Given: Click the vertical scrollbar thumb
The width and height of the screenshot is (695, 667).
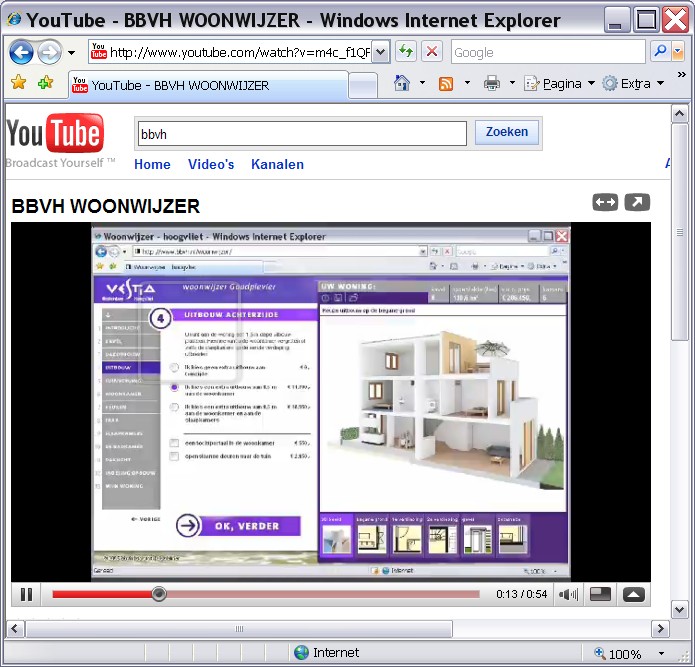Looking at the screenshot, I should (679, 232).
